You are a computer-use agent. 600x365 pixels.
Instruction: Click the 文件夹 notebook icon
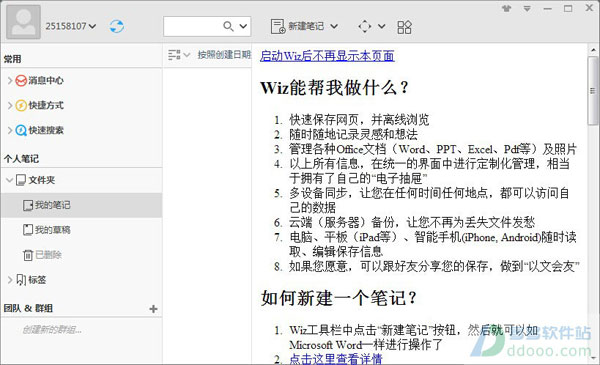pos(21,180)
